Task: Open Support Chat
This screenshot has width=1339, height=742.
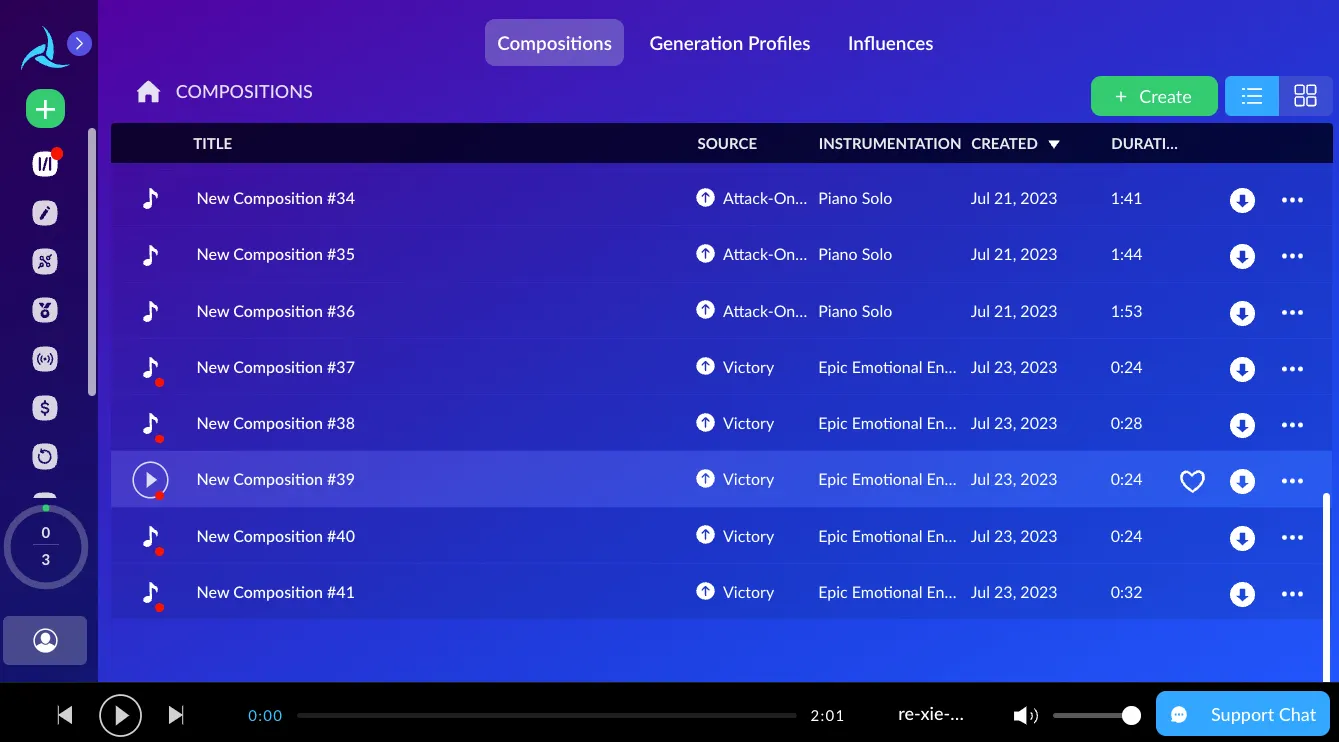Action: click(1243, 714)
